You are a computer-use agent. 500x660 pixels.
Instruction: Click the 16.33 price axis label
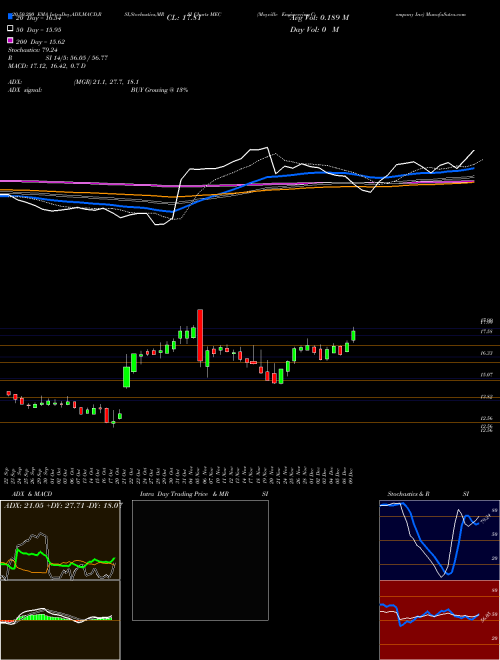[x=487, y=354]
